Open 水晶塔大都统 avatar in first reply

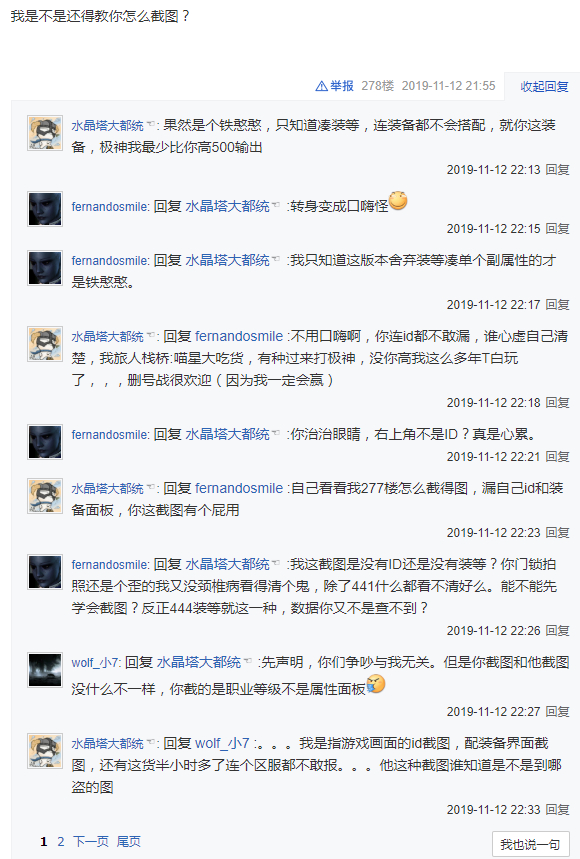pos(45,133)
